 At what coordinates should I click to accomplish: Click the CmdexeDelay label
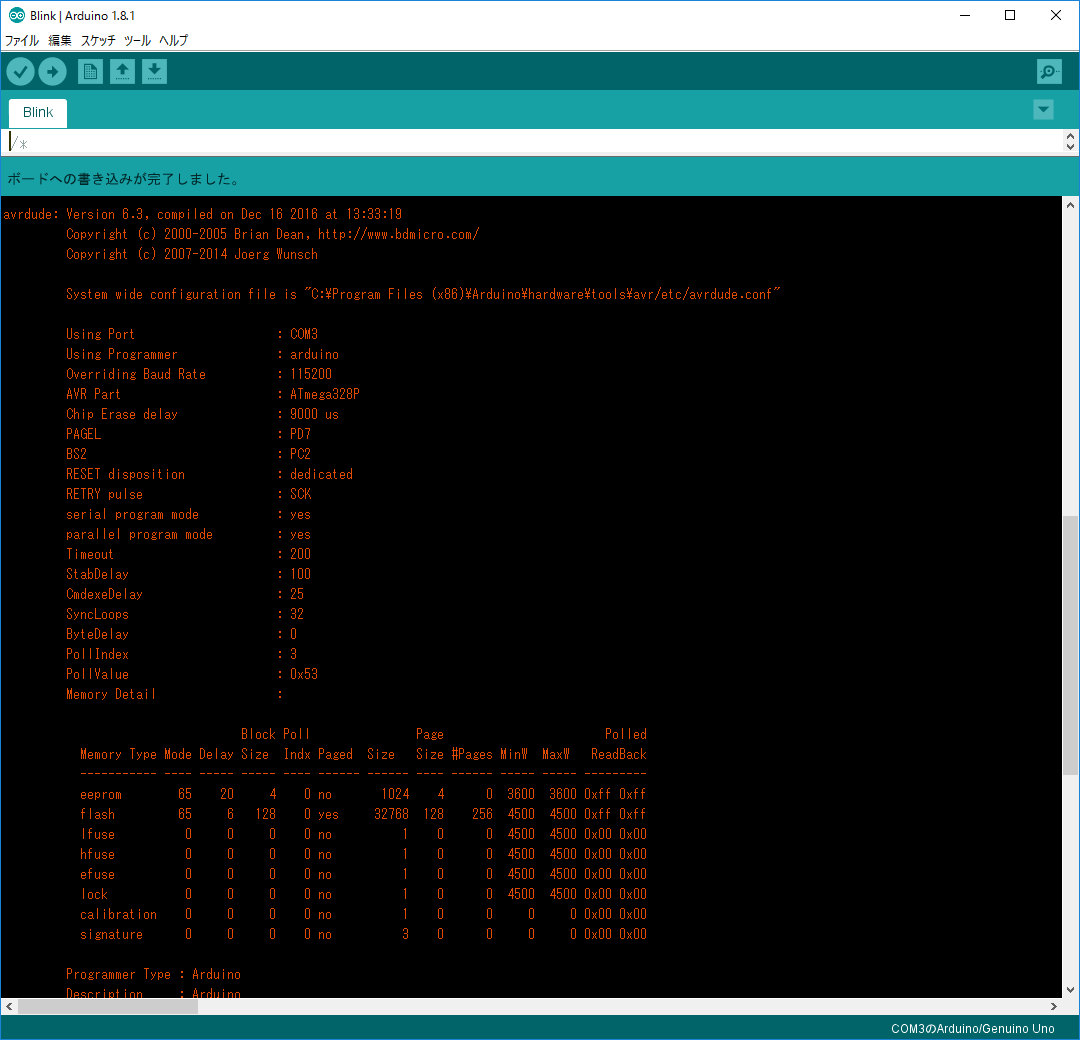[x=104, y=594]
